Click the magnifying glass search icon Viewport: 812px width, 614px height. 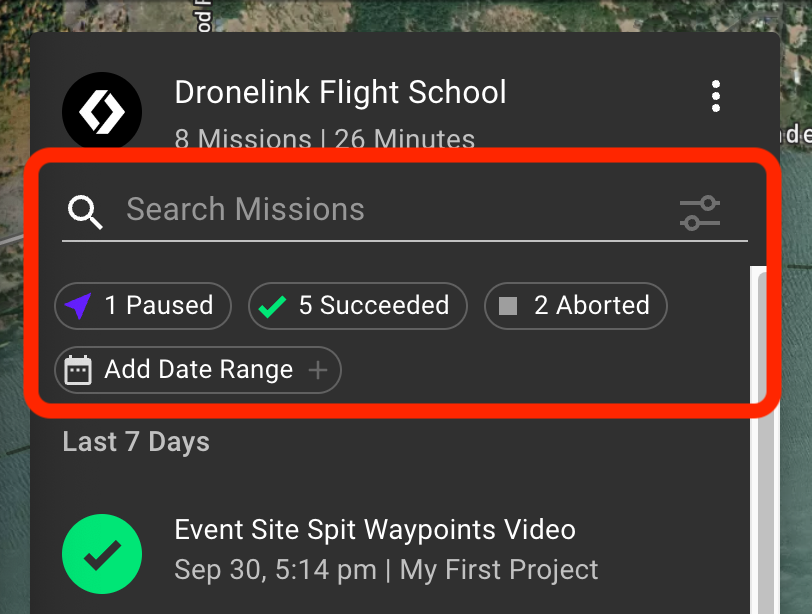tap(85, 212)
